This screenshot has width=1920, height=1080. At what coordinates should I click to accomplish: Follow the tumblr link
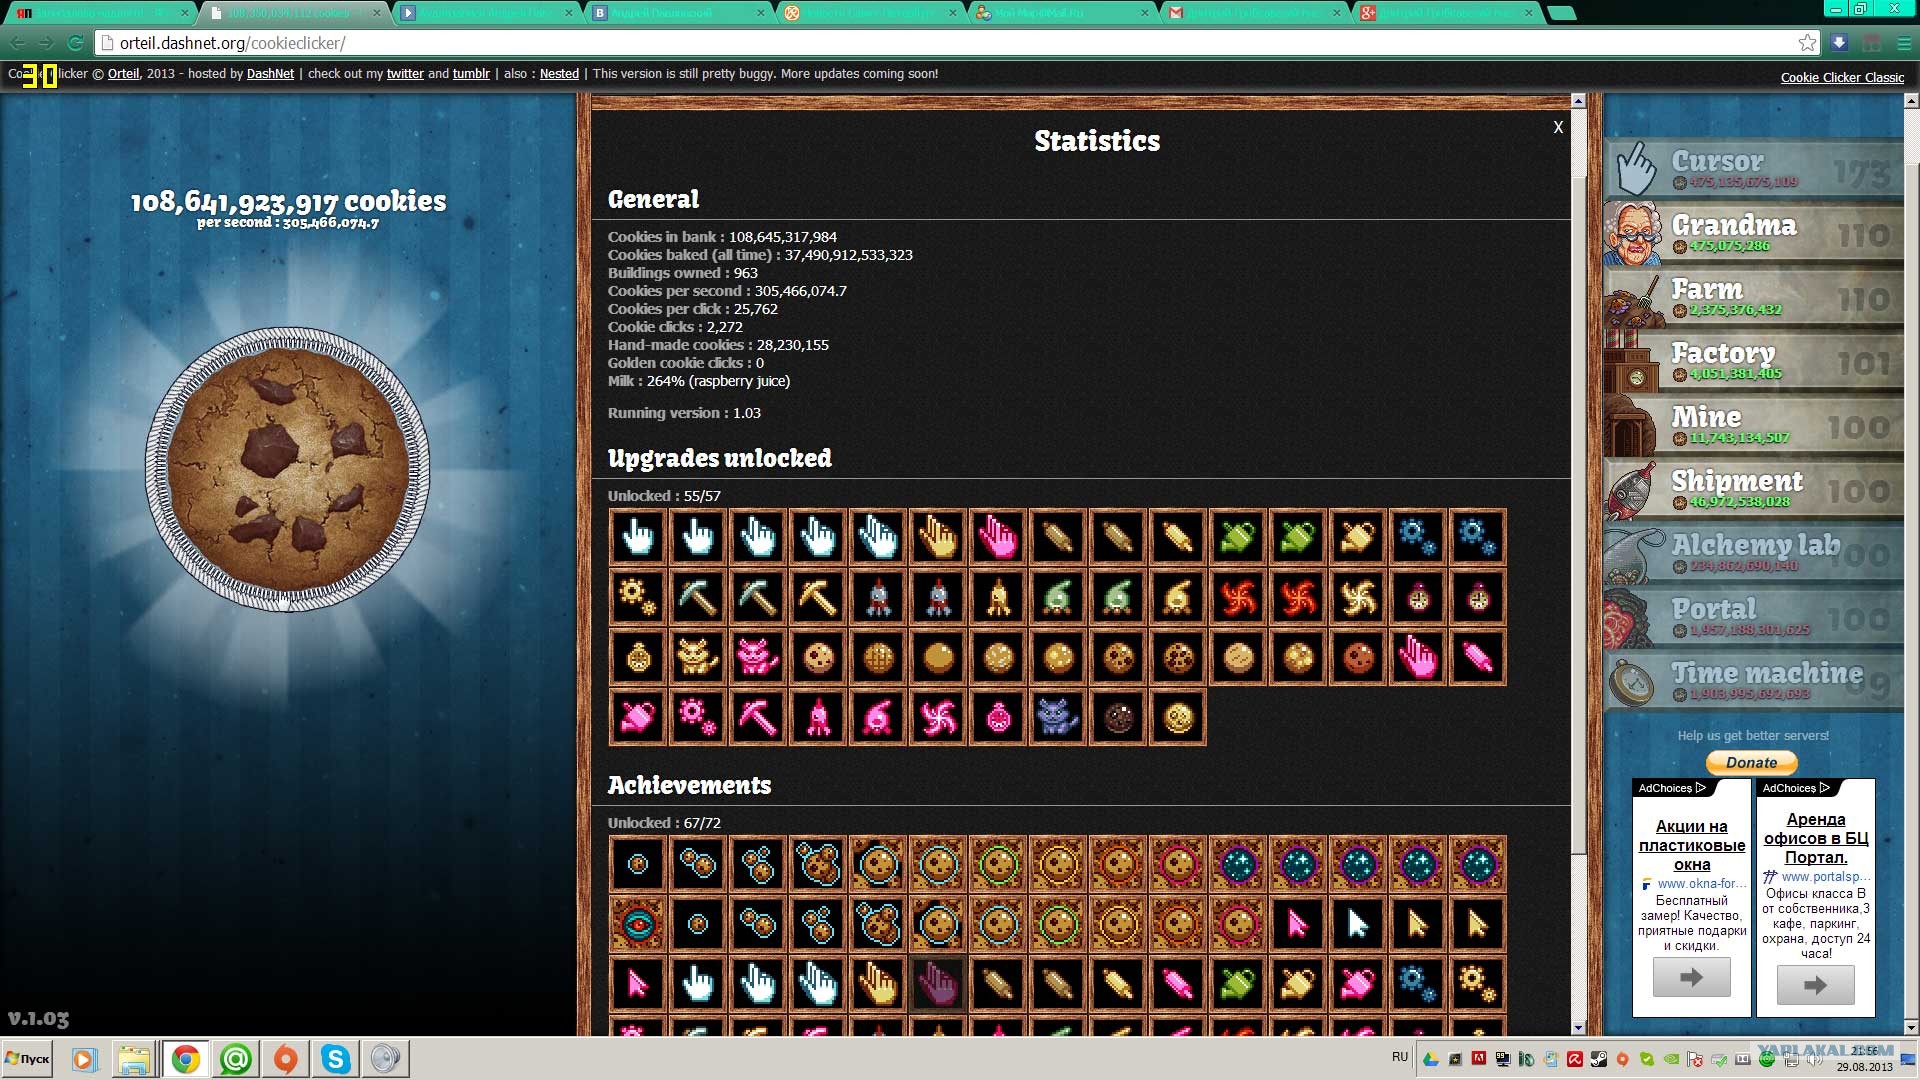click(x=471, y=74)
